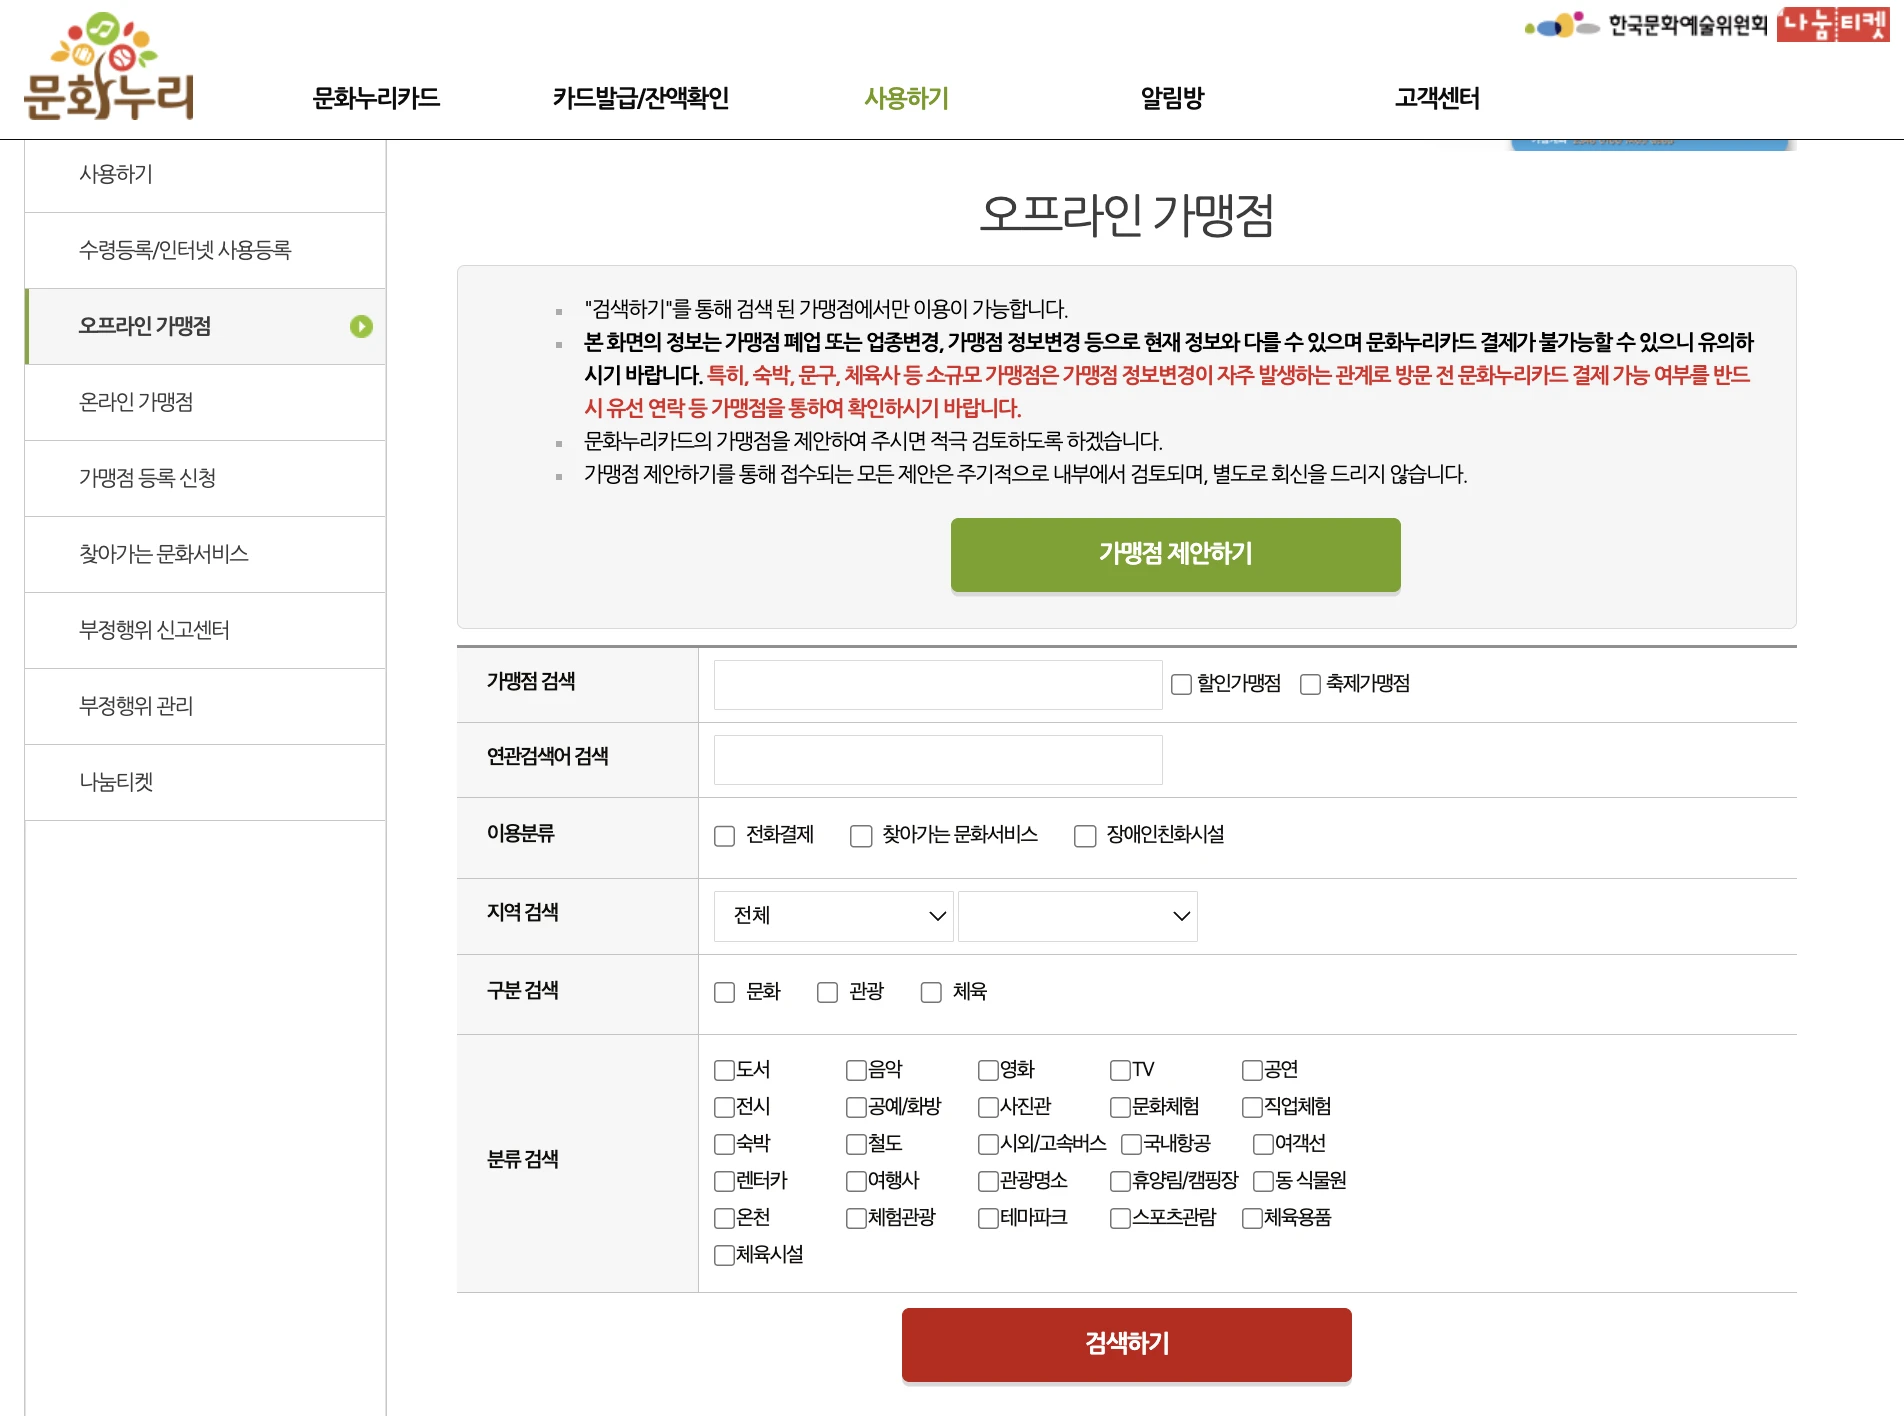Viewport: 1904px width, 1416px height.
Task: Tick the 전화결제 checkbox
Action: point(725,836)
